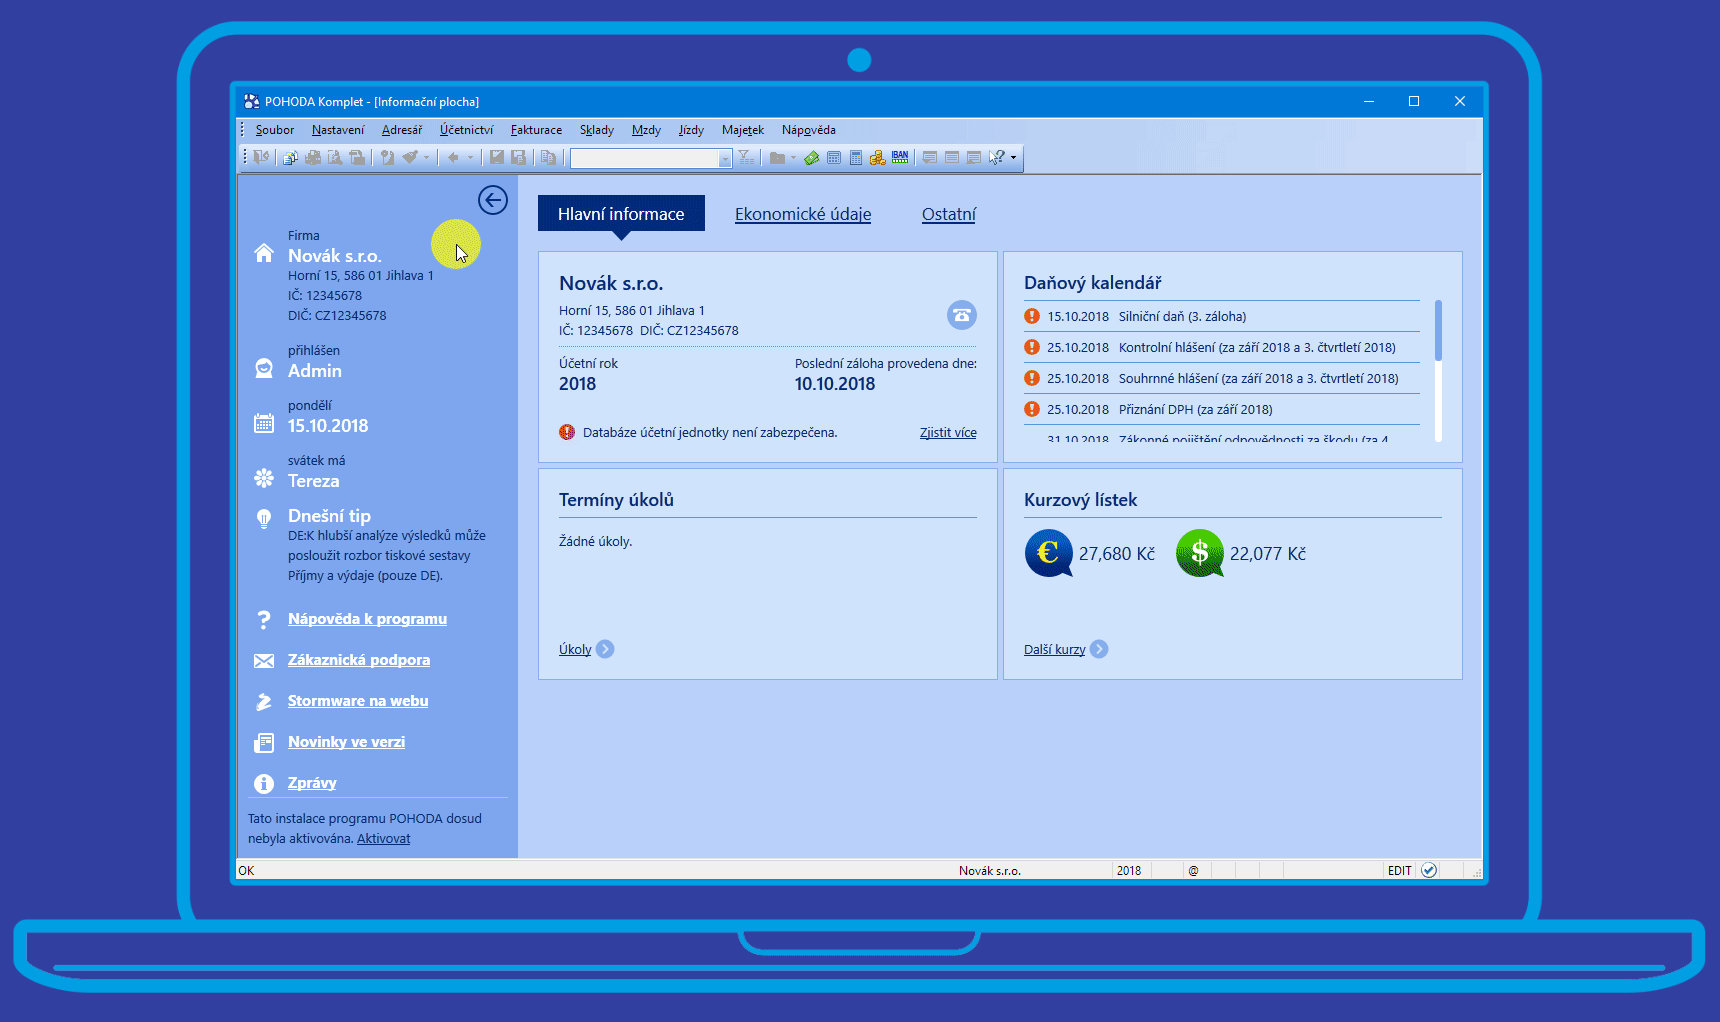Open Novinky ve verzi link
The height and width of the screenshot is (1022, 1720).
tap(346, 742)
